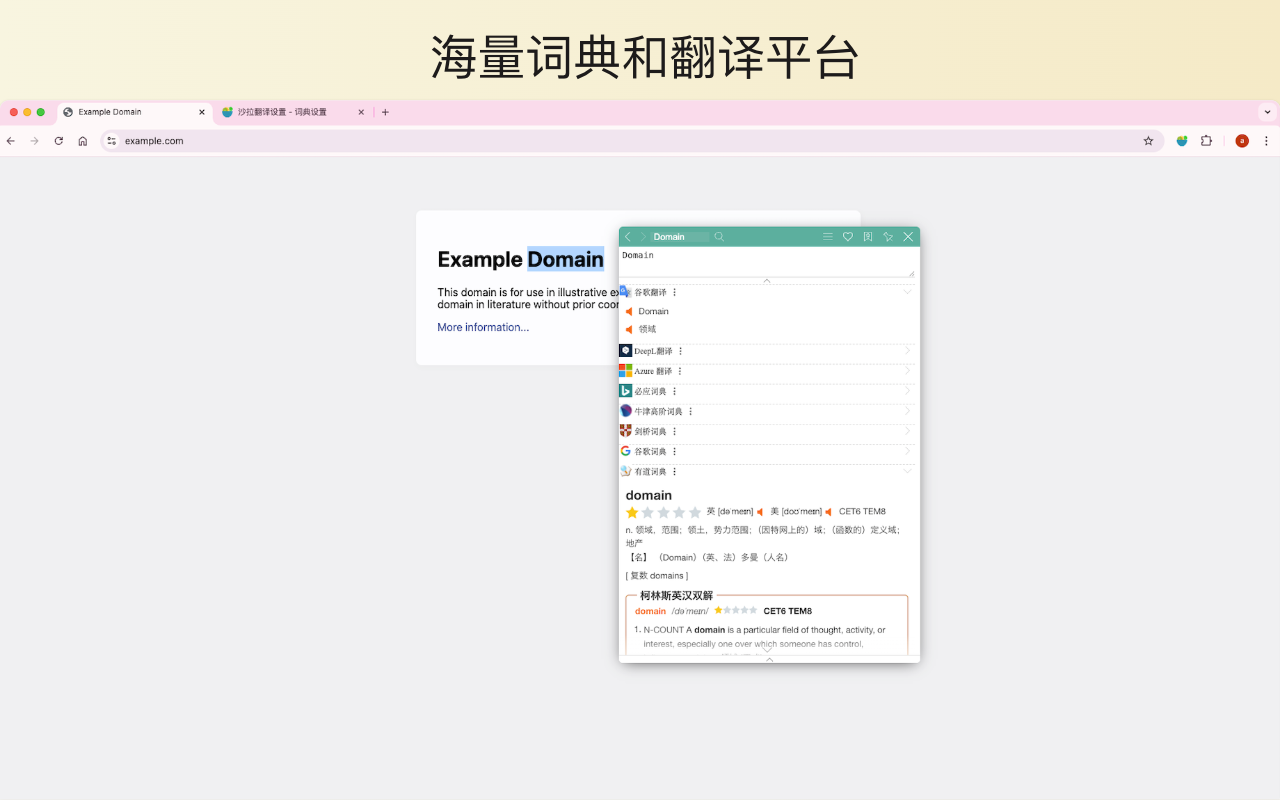Open the 沙拉查词 menu via the hamburger icon
1280x800 pixels.
(x=828, y=236)
